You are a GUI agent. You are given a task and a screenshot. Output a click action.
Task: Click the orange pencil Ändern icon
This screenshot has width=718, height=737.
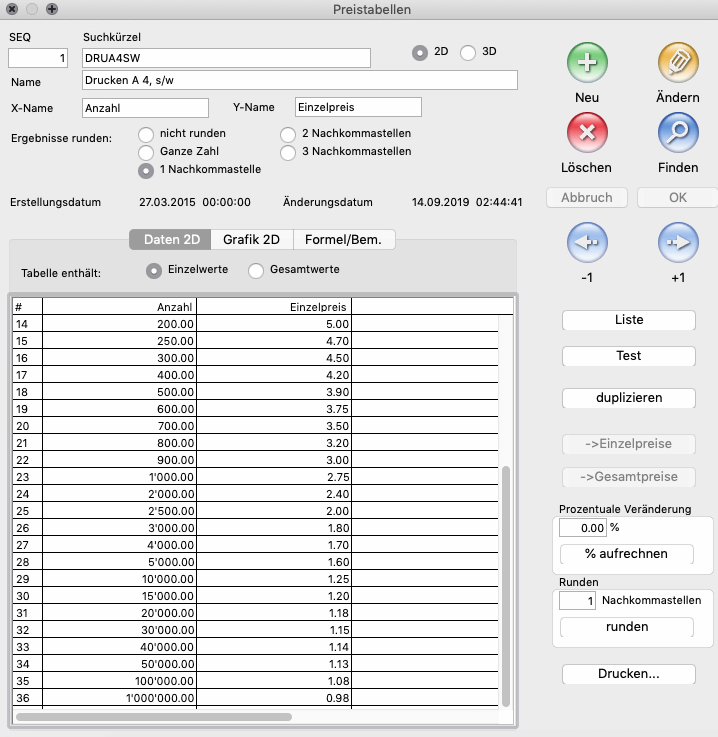(678, 63)
